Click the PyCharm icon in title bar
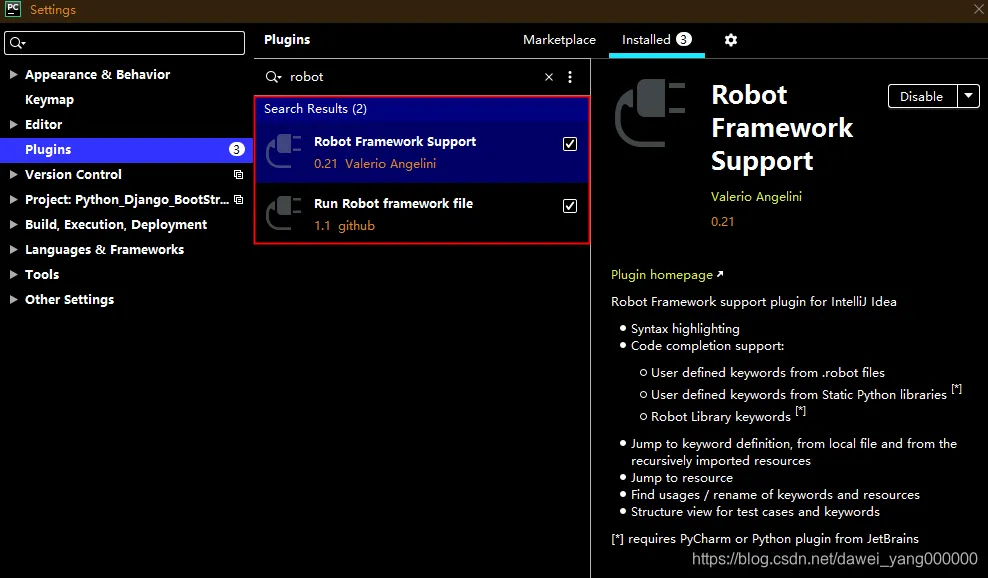988x578 pixels. [13, 9]
